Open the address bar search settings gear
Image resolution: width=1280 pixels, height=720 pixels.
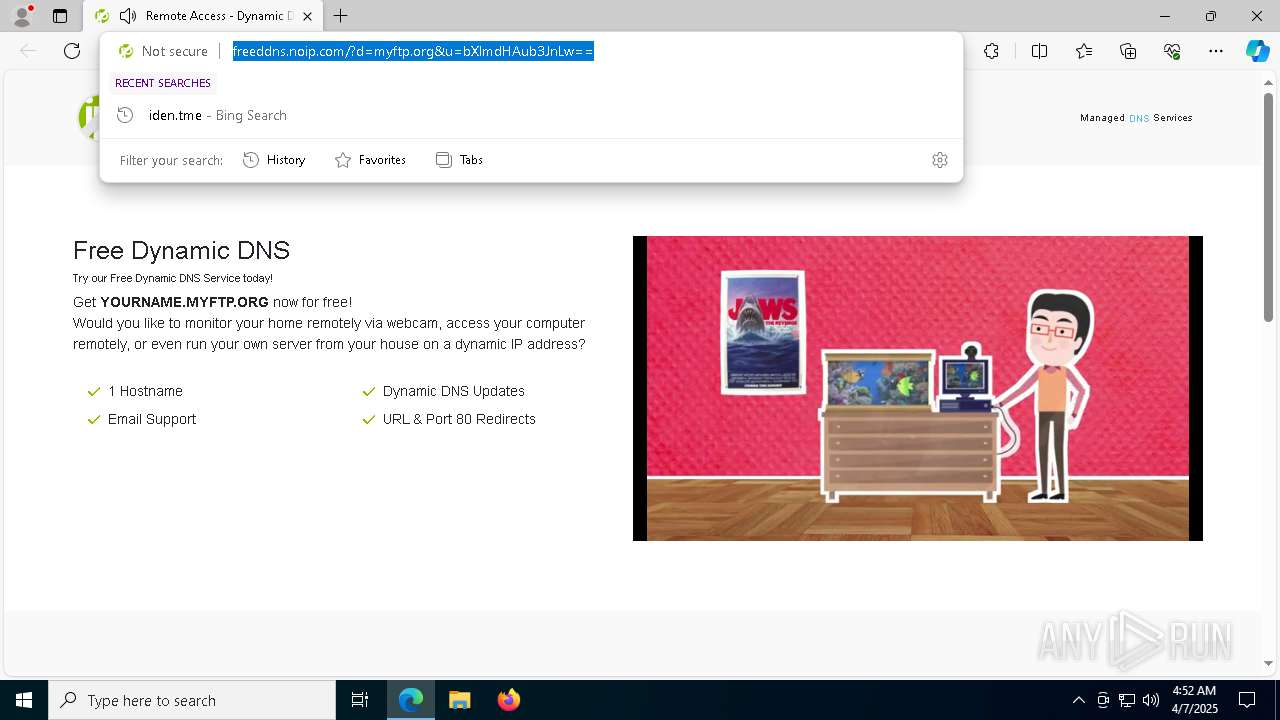pyautogui.click(x=939, y=160)
